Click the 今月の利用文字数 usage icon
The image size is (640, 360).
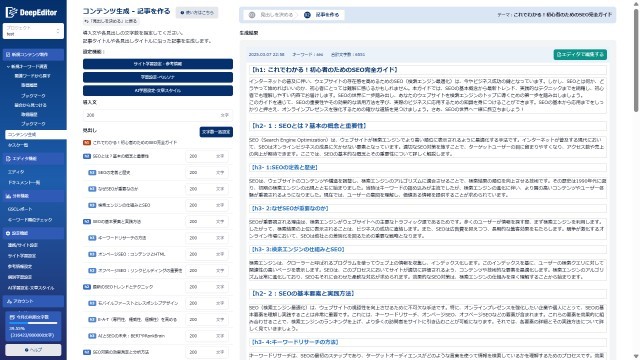(x=12, y=317)
